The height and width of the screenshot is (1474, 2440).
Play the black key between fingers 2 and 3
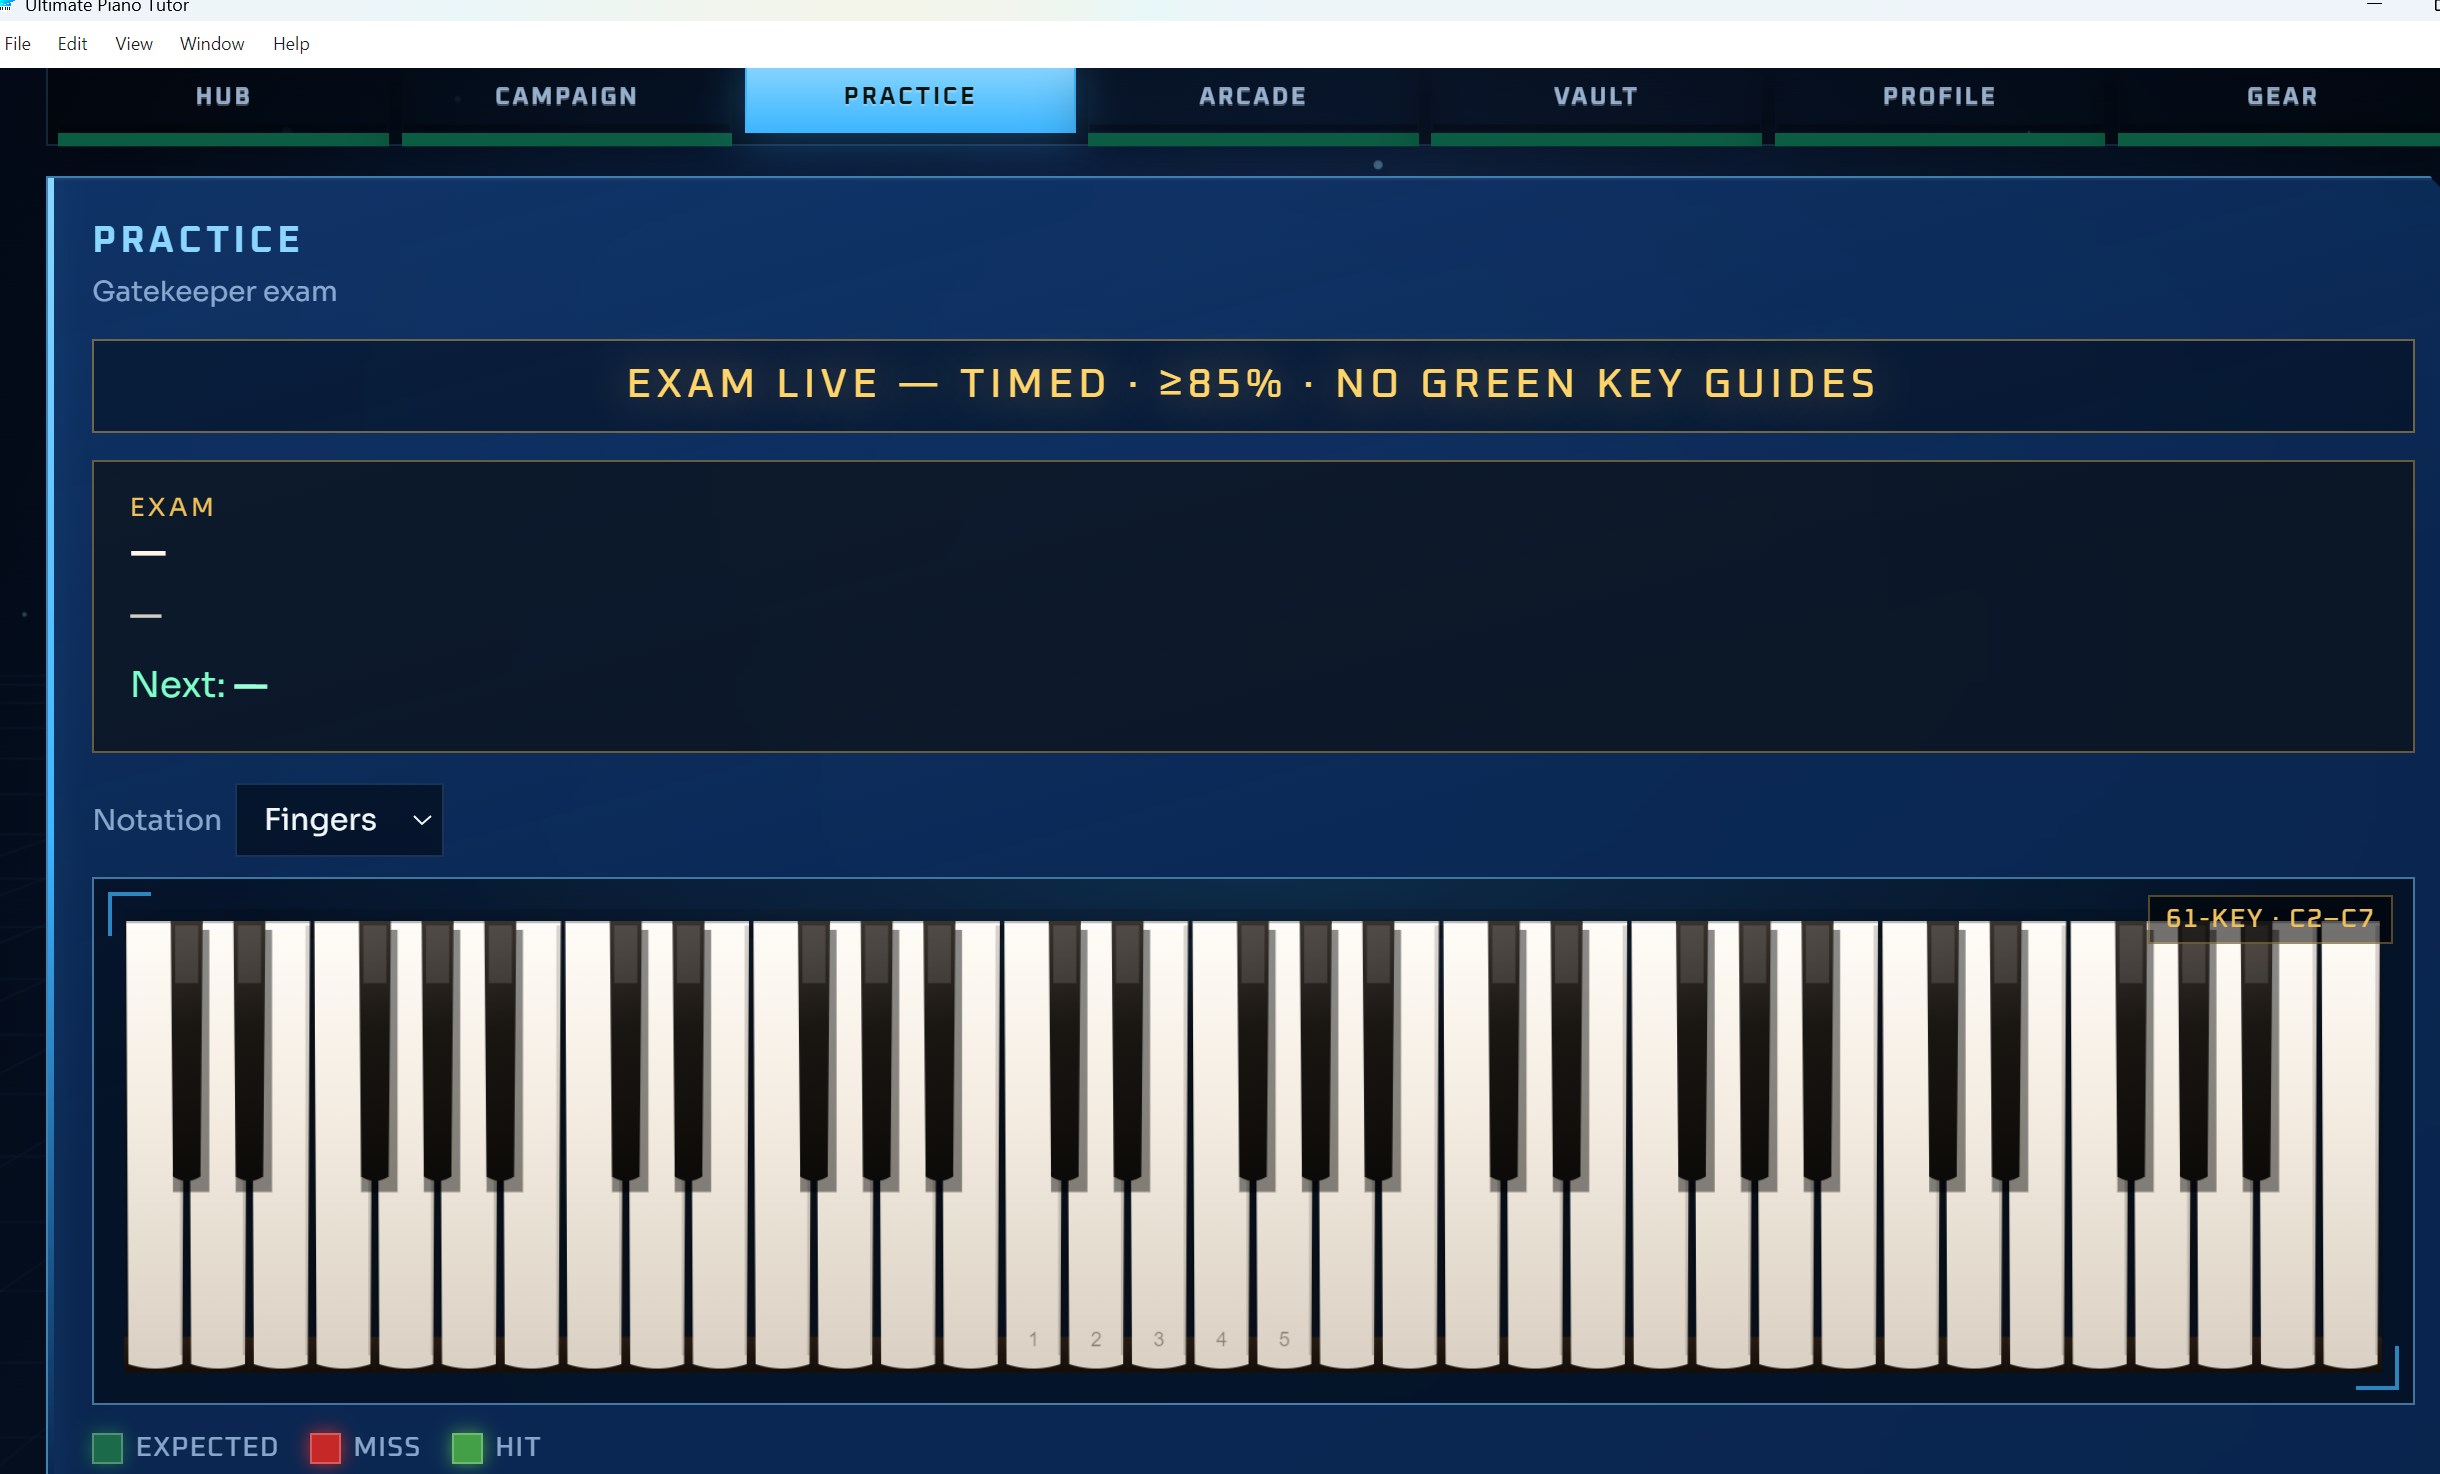(1127, 1050)
